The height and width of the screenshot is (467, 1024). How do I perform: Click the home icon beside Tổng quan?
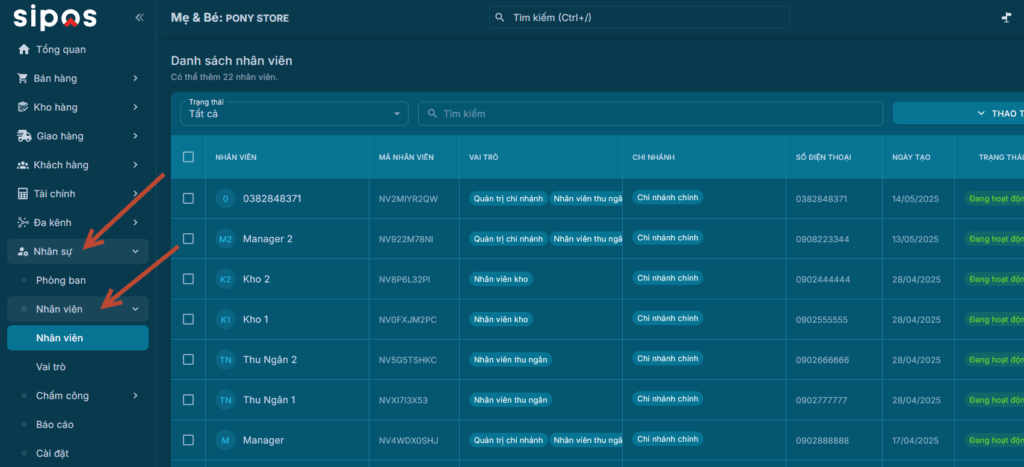(x=24, y=50)
